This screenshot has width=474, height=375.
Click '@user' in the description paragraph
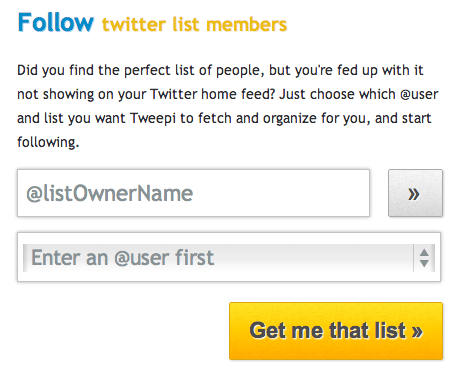(419, 94)
